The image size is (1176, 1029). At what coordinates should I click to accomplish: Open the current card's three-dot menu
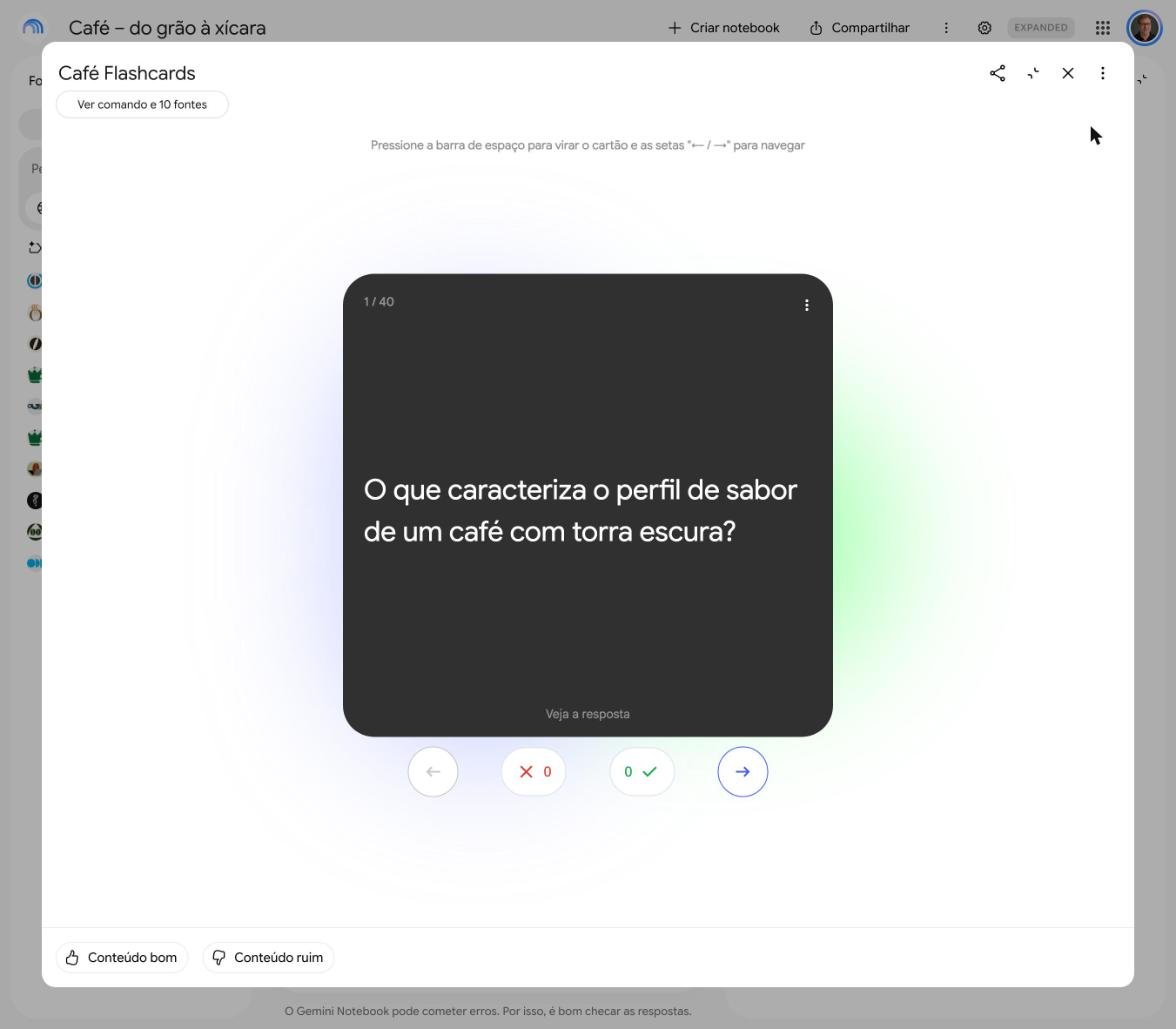[x=806, y=305]
